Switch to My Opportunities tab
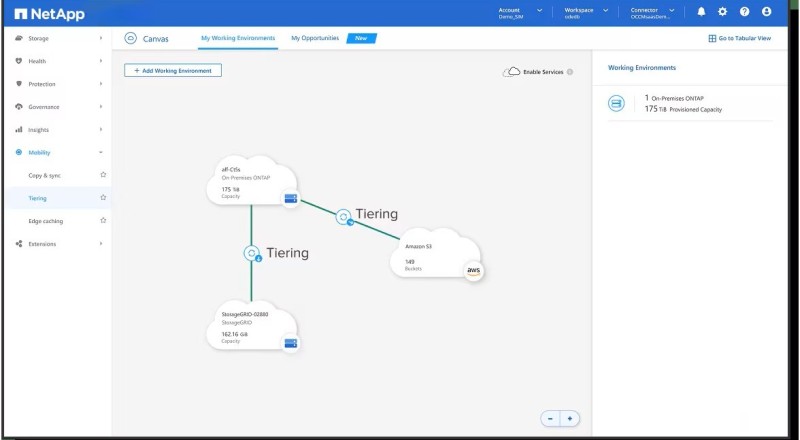800x440 pixels. (315, 38)
